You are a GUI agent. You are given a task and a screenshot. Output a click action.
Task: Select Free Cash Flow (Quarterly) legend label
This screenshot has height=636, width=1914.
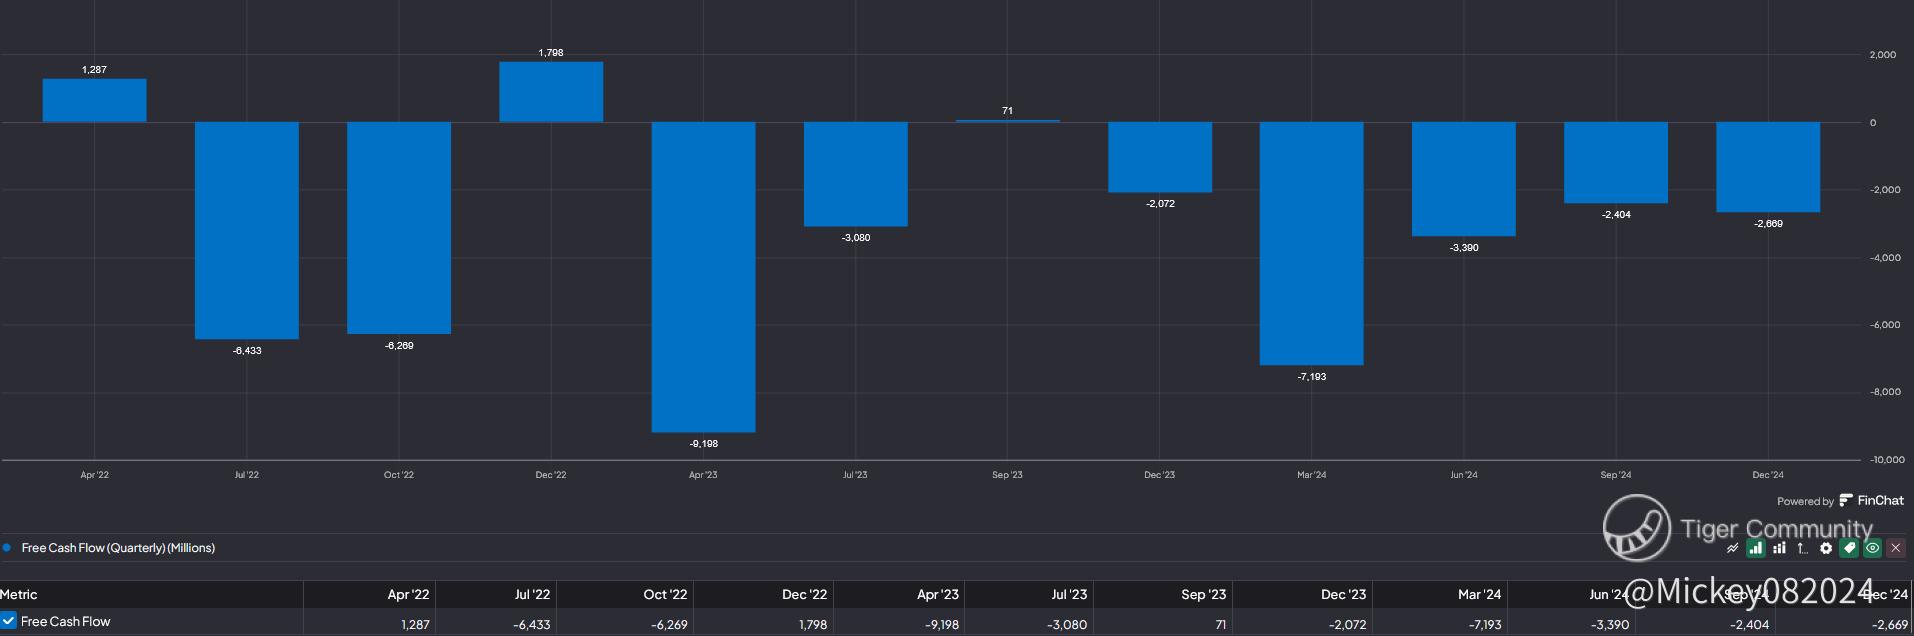118,548
